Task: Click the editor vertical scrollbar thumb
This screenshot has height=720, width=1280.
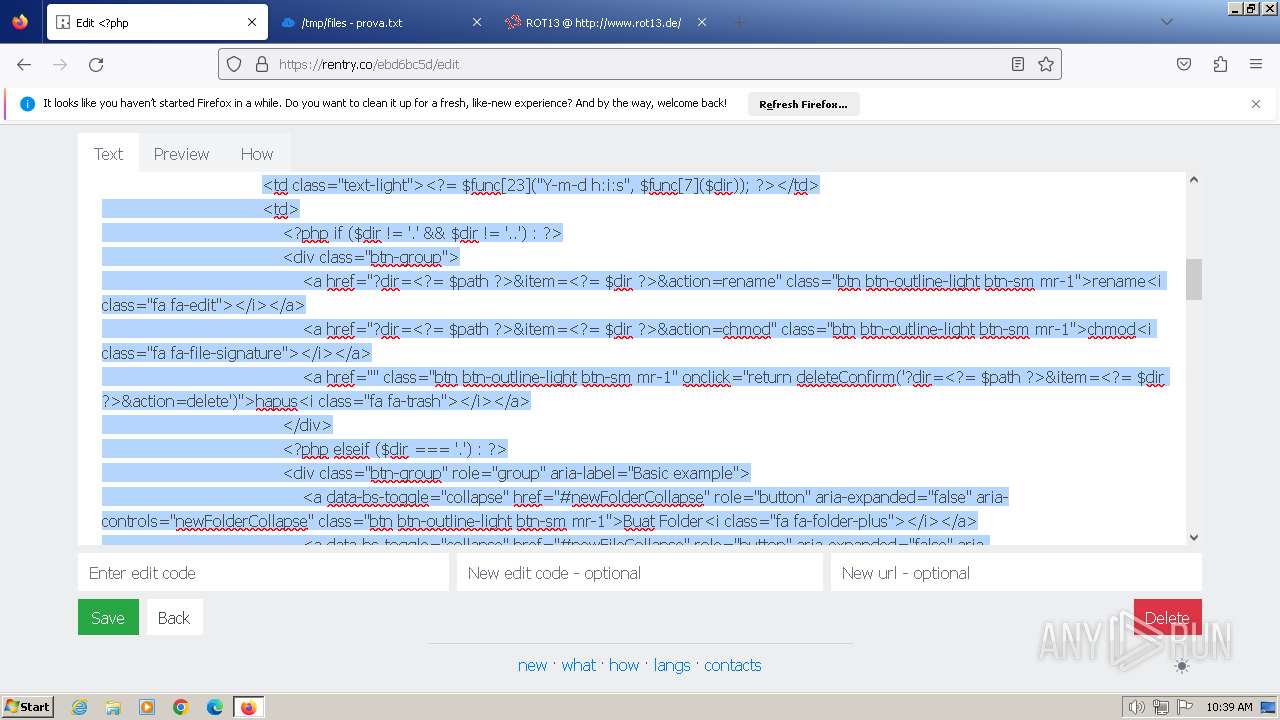Action: 1193,279
